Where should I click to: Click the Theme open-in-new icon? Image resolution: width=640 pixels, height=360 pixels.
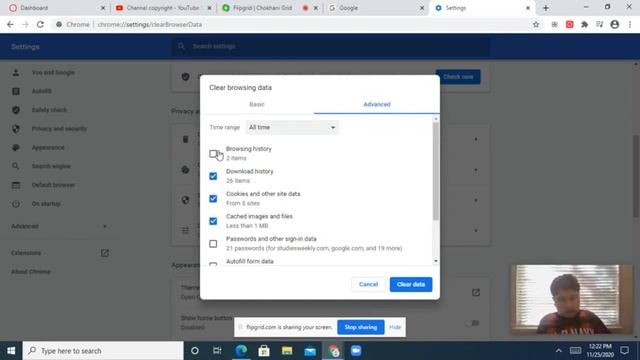(x=476, y=293)
